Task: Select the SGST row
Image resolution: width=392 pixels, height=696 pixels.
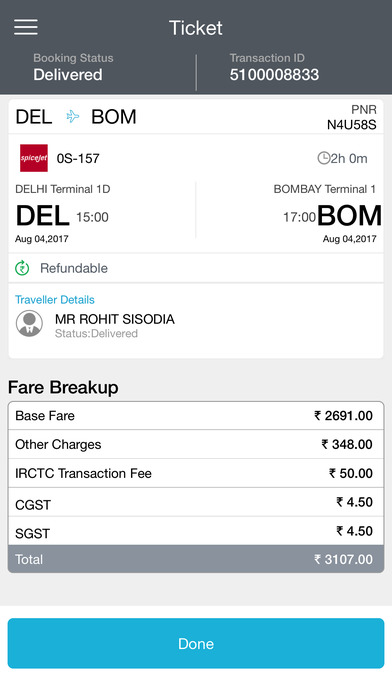Action: 196,531
